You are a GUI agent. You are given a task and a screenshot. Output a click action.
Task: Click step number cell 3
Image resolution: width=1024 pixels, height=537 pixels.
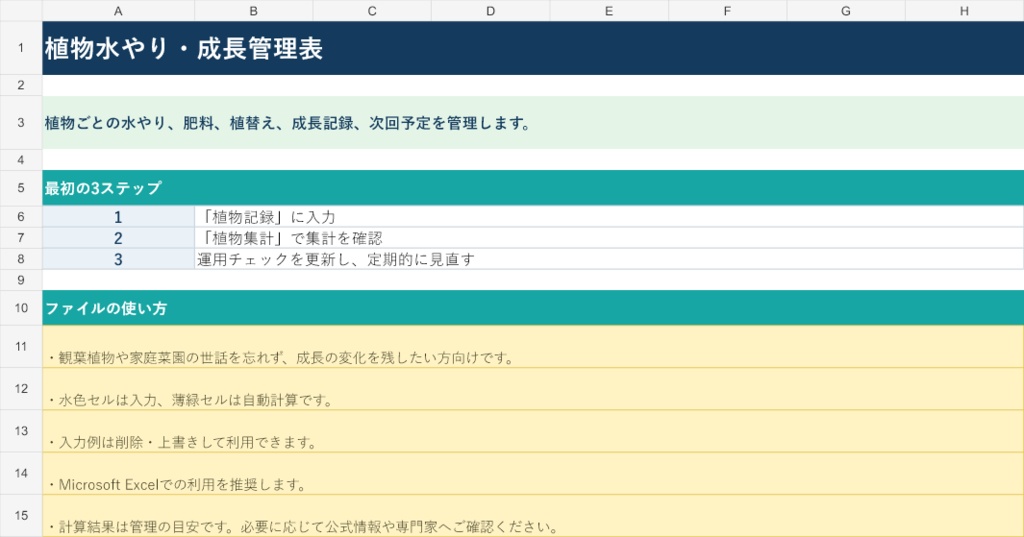pyautogui.click(x=118, y=259)
